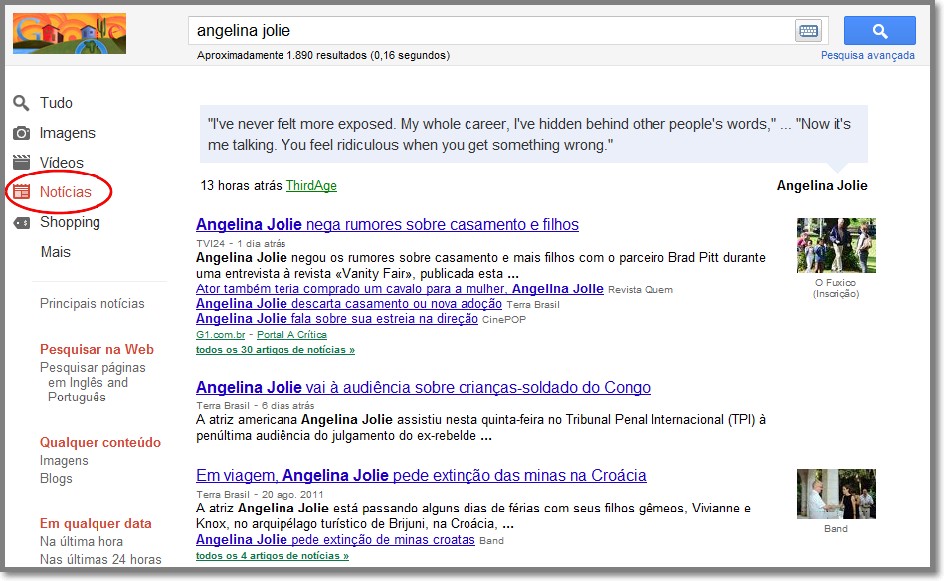Image resolution: width=944 pixels, height=581 pixels.
Task: Filter results to Nas últimas 24 horas
Action: click(101, 559)
